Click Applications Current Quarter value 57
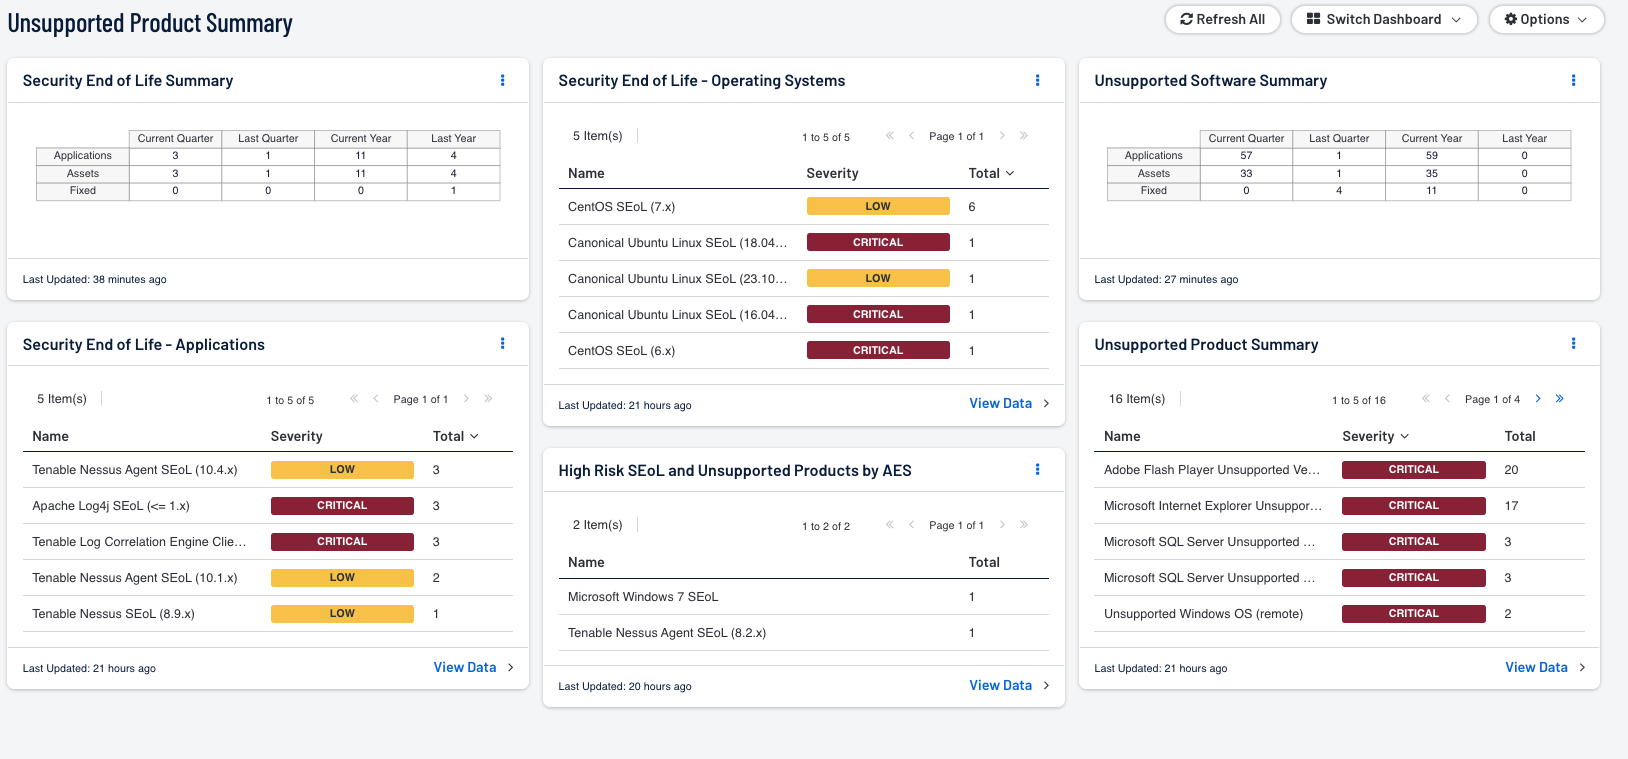This screenshot has width=1628, height=759. (1246, 156)
